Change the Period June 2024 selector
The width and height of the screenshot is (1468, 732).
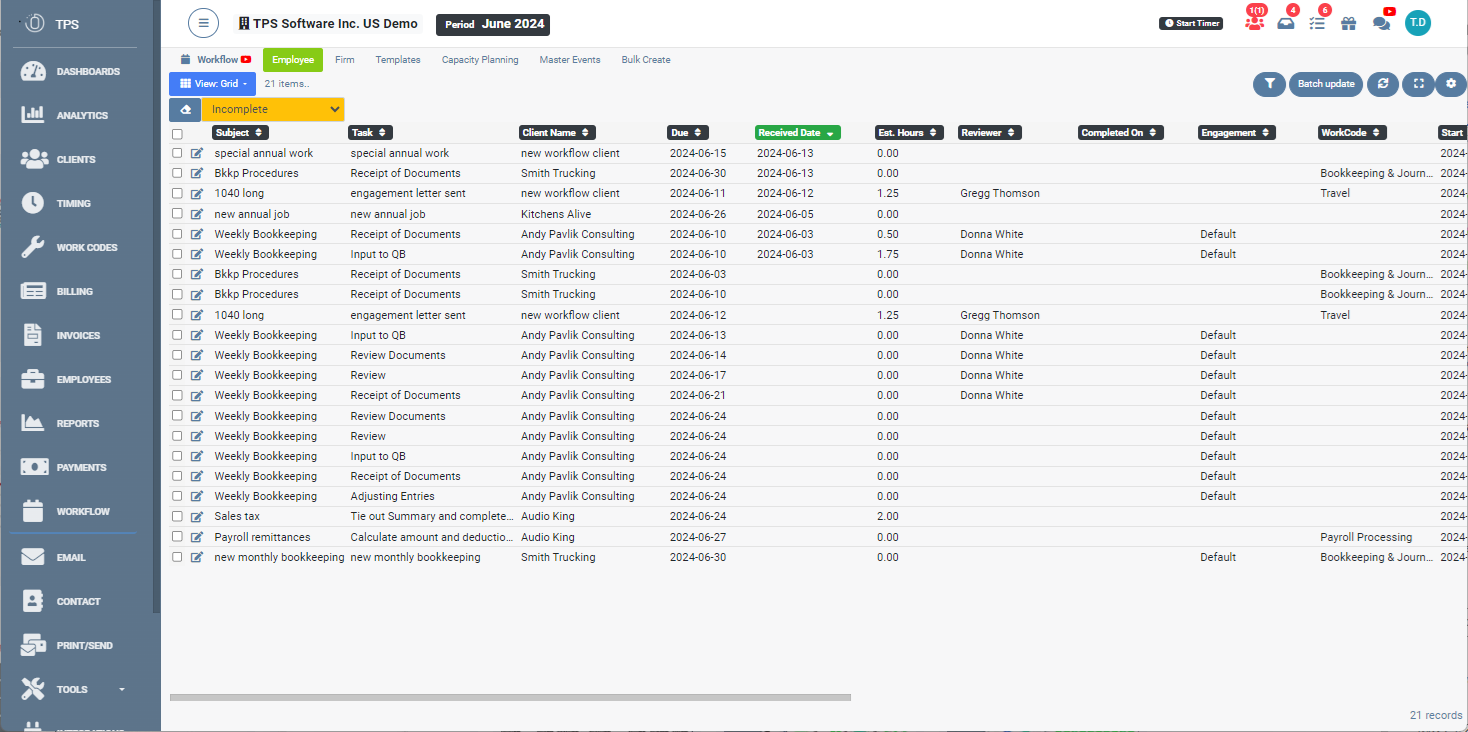pos(493,24)
